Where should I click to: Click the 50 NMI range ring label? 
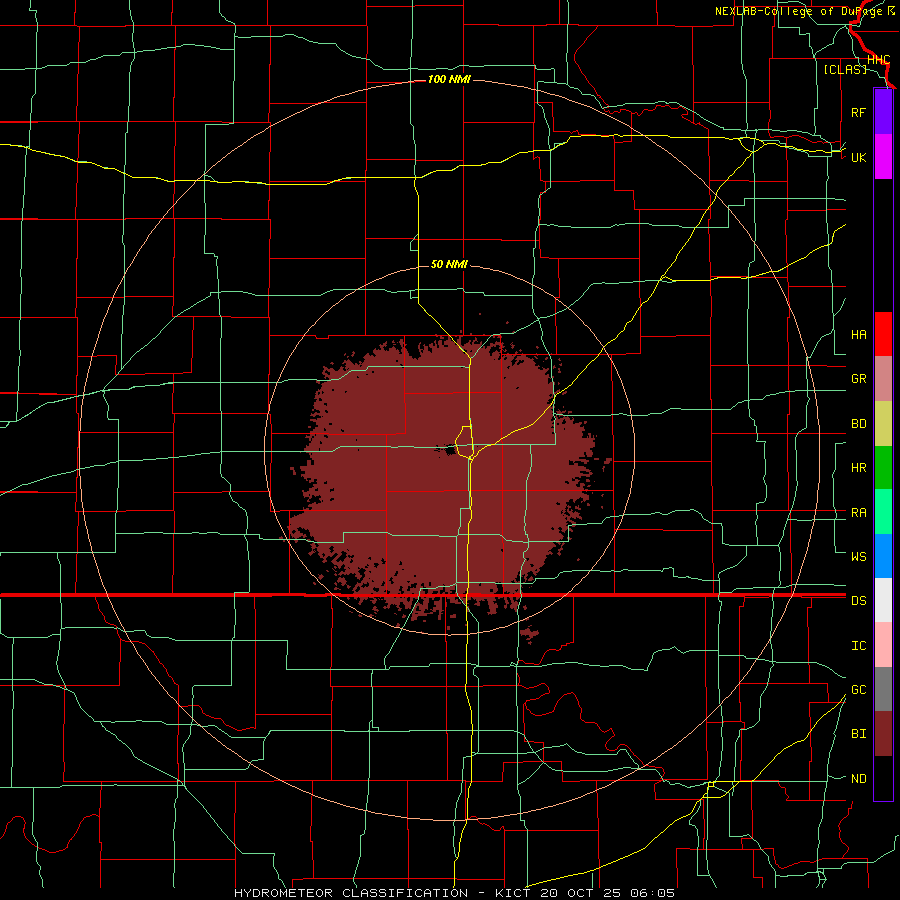(x=449, y=264)
